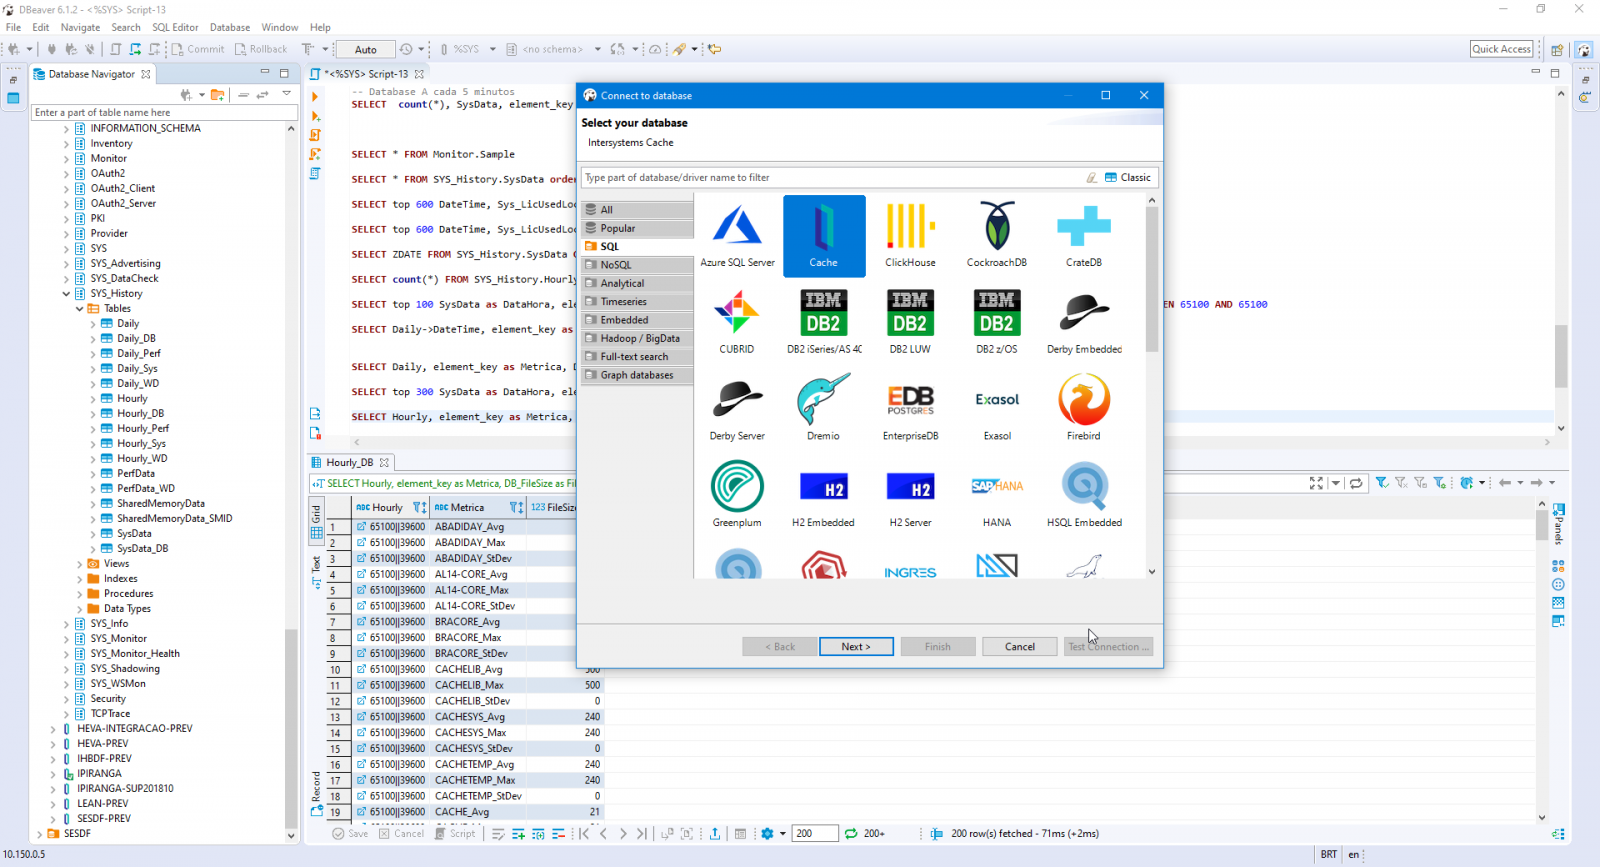
Task: Toggle Text view in result panel
Action: pyautogui.click(x=316, y=571)
